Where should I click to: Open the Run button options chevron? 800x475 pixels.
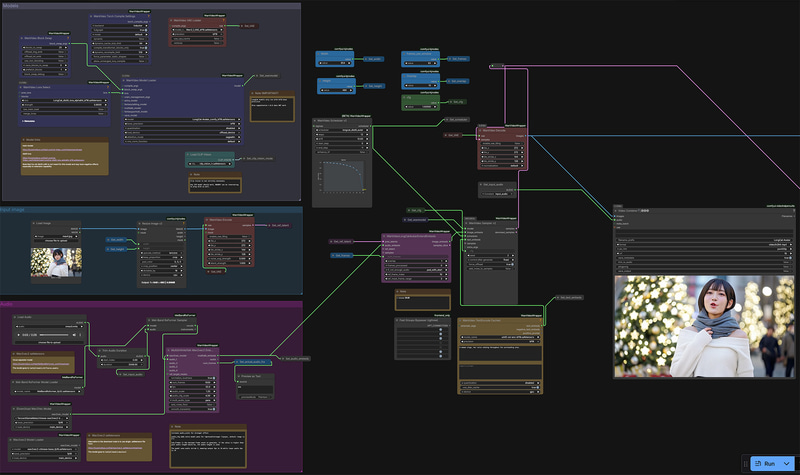coord(787,463)
